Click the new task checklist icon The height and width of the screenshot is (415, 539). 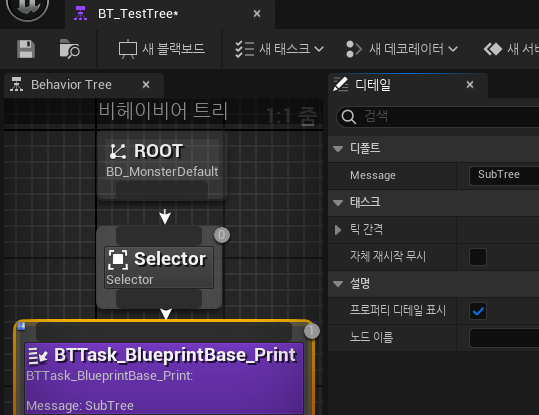tap(245, 49)
